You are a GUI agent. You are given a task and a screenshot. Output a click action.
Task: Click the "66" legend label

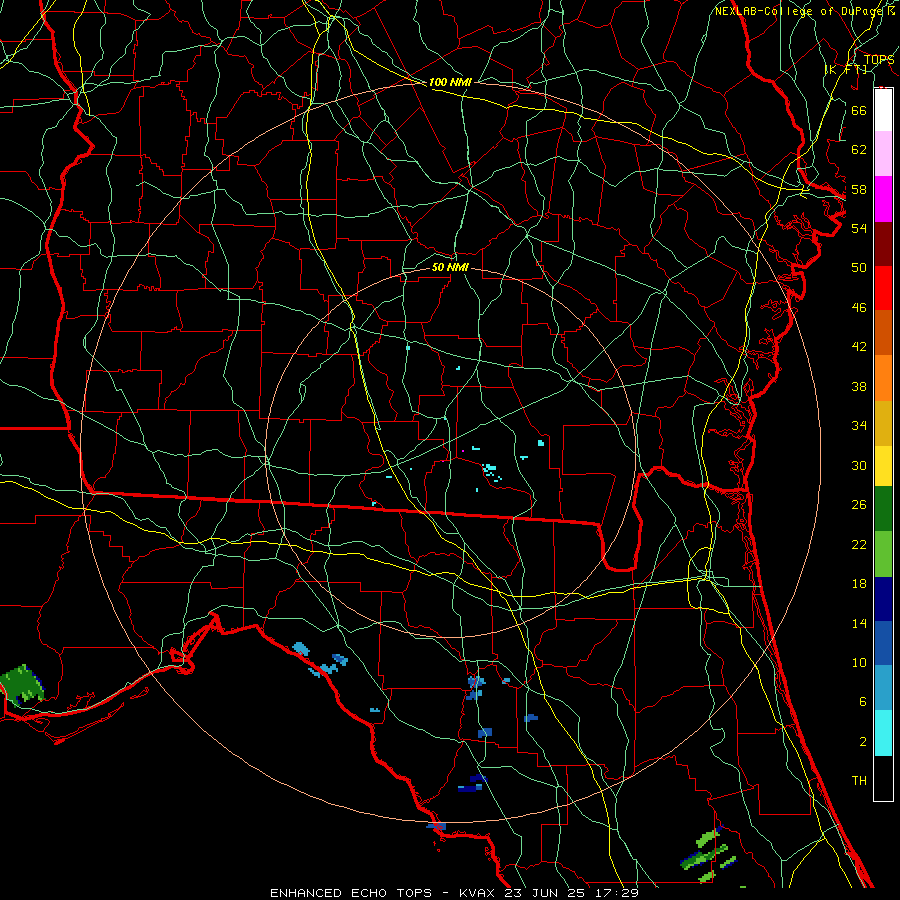click(859, 111)
